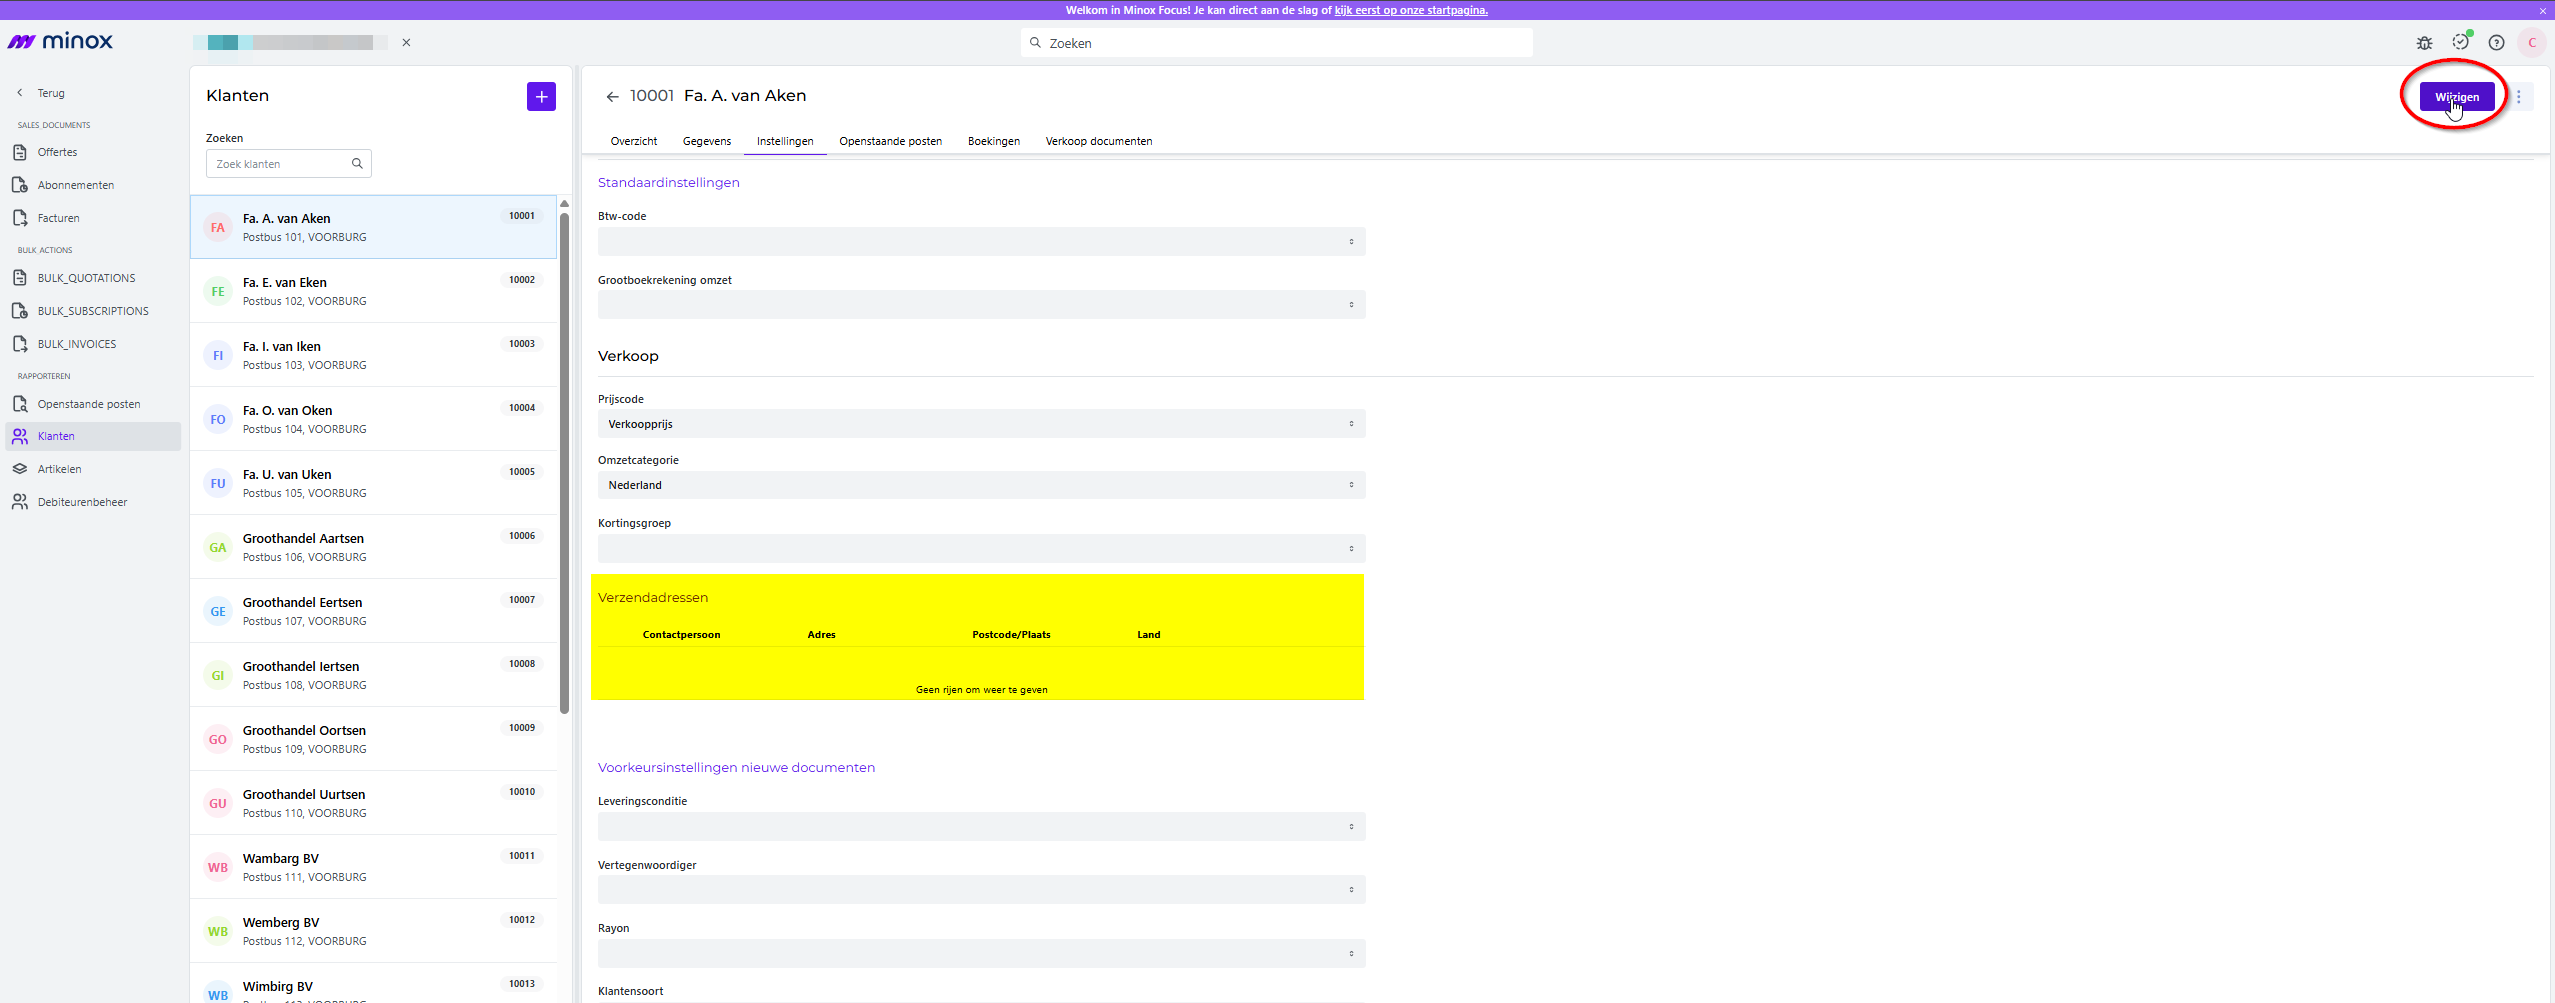
Task: Close the welcome banner
Action: (2543, 11)
